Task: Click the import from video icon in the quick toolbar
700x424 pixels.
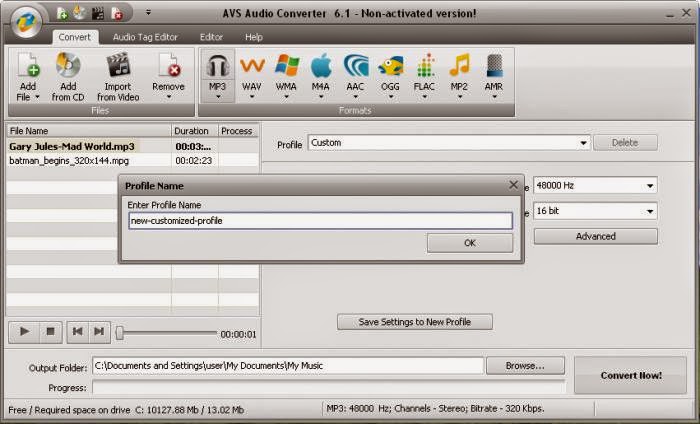Action: click(x=98, y=14)
